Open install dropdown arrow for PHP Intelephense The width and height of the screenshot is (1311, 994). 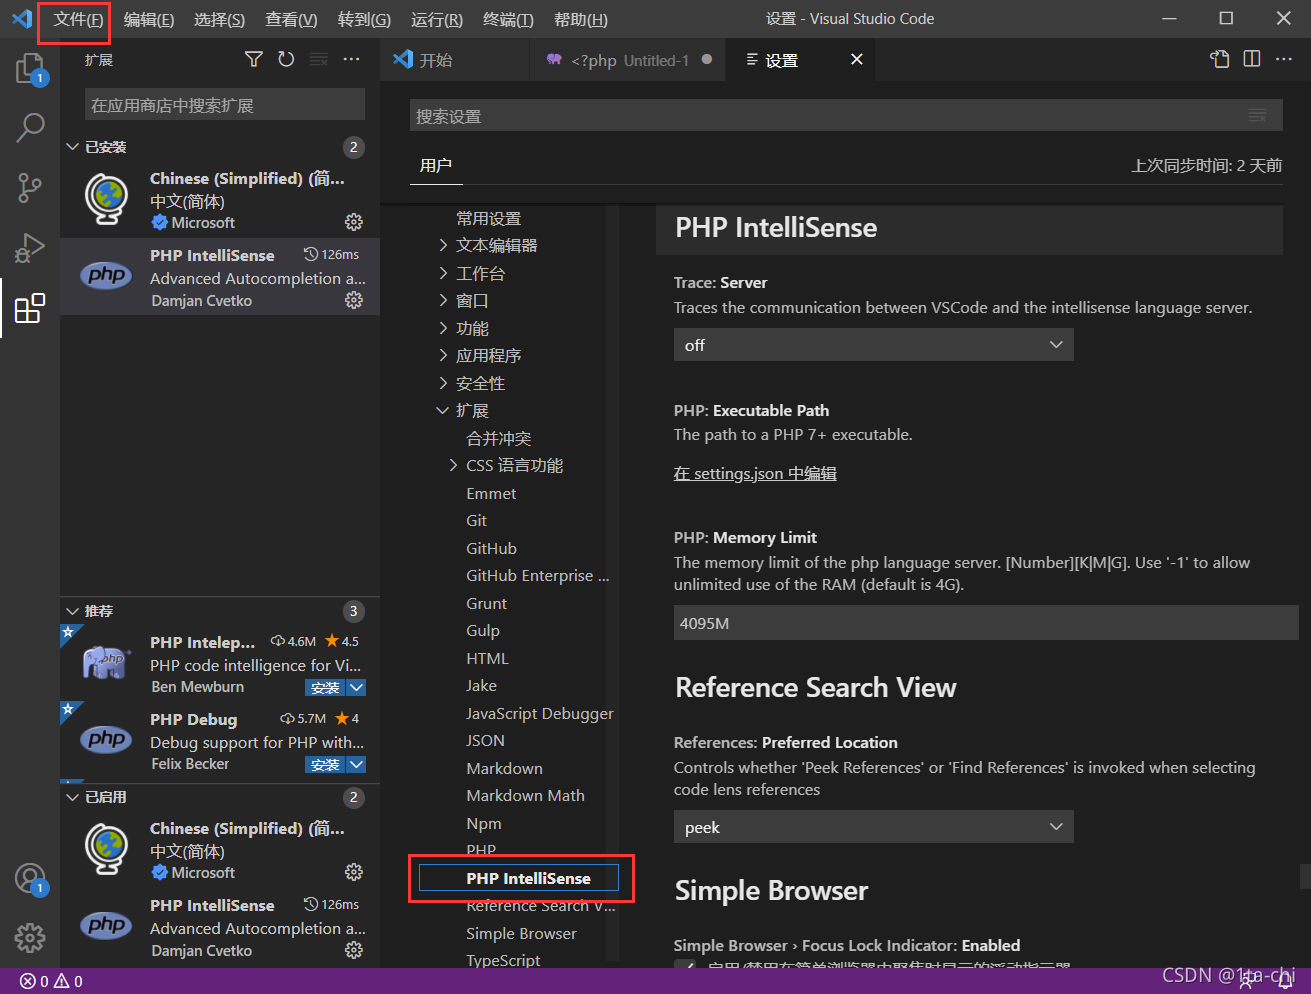click(x=356, y=688)
